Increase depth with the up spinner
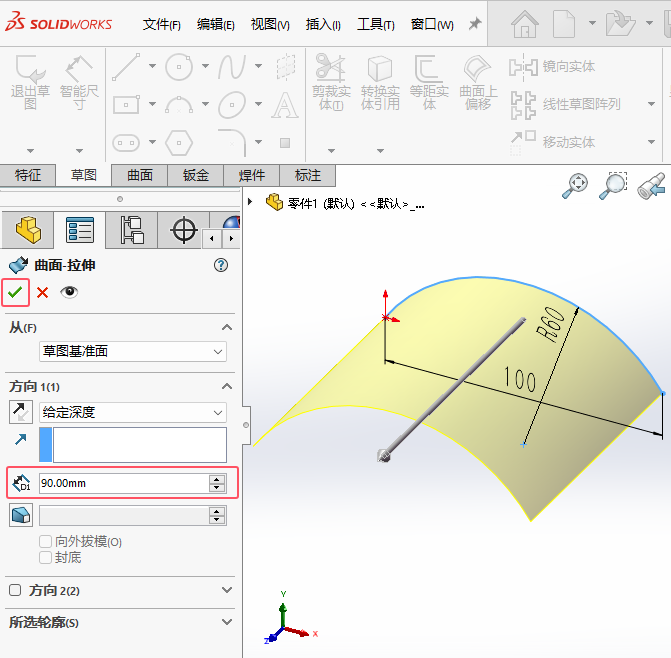The height and width of the screenshot is (658, 671). click(217, 479)
